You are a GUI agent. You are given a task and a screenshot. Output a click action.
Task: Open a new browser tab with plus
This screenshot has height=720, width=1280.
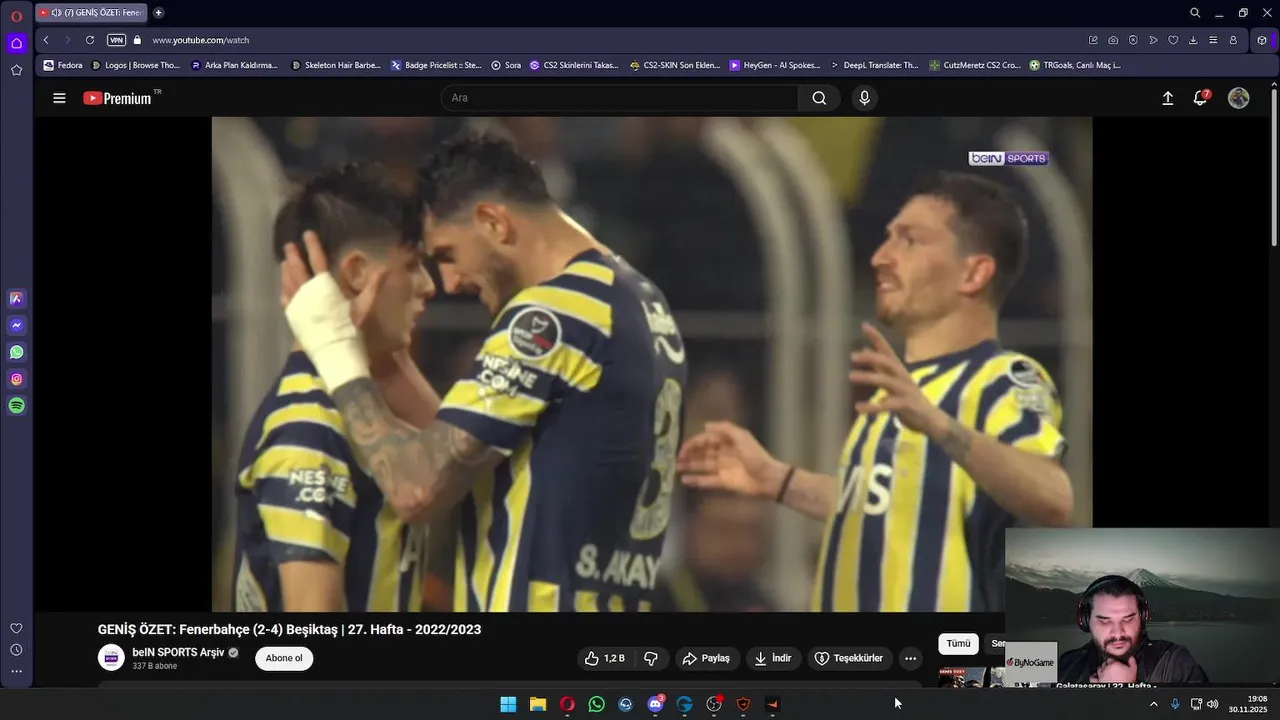158,13
